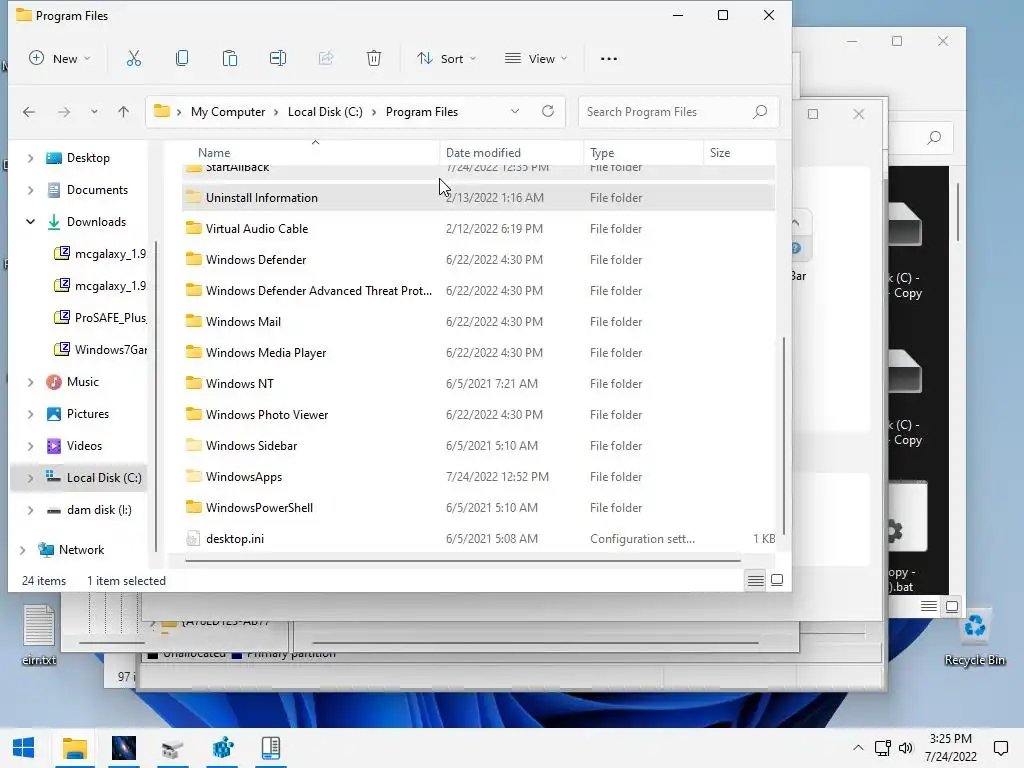Screen dimensions: 1024x768
Task: Click the file list vertical scrollbar
Action: click(x=783, y=436)
